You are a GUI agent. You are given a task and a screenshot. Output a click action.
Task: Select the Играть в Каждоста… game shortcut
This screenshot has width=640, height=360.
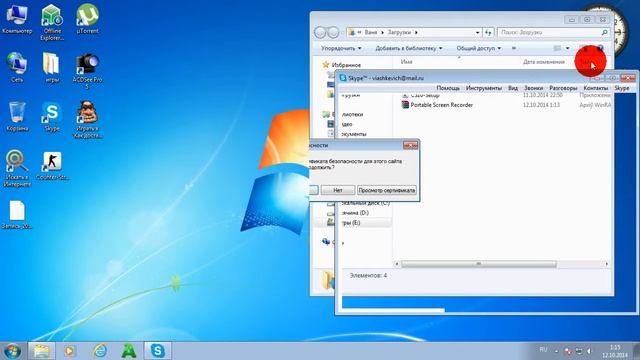click(x=87, y=120)
